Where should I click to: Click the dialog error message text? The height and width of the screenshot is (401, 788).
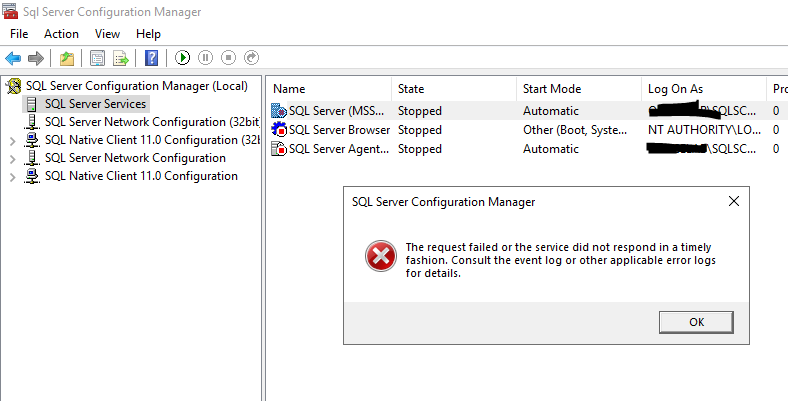[x=560, y=260]
